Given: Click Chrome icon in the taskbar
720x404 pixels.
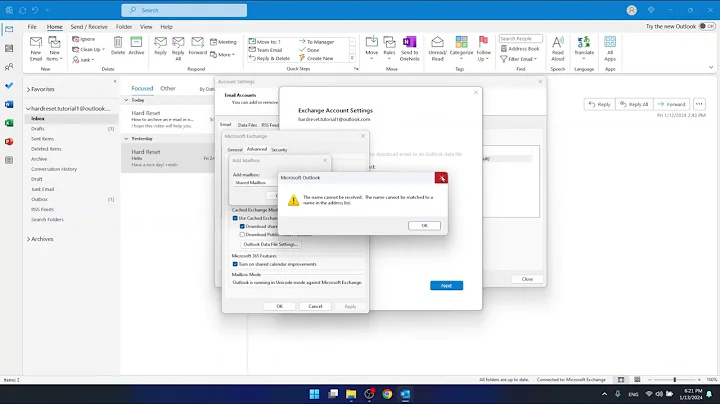Looking at the screenshot, I should (x=387, y=394).
